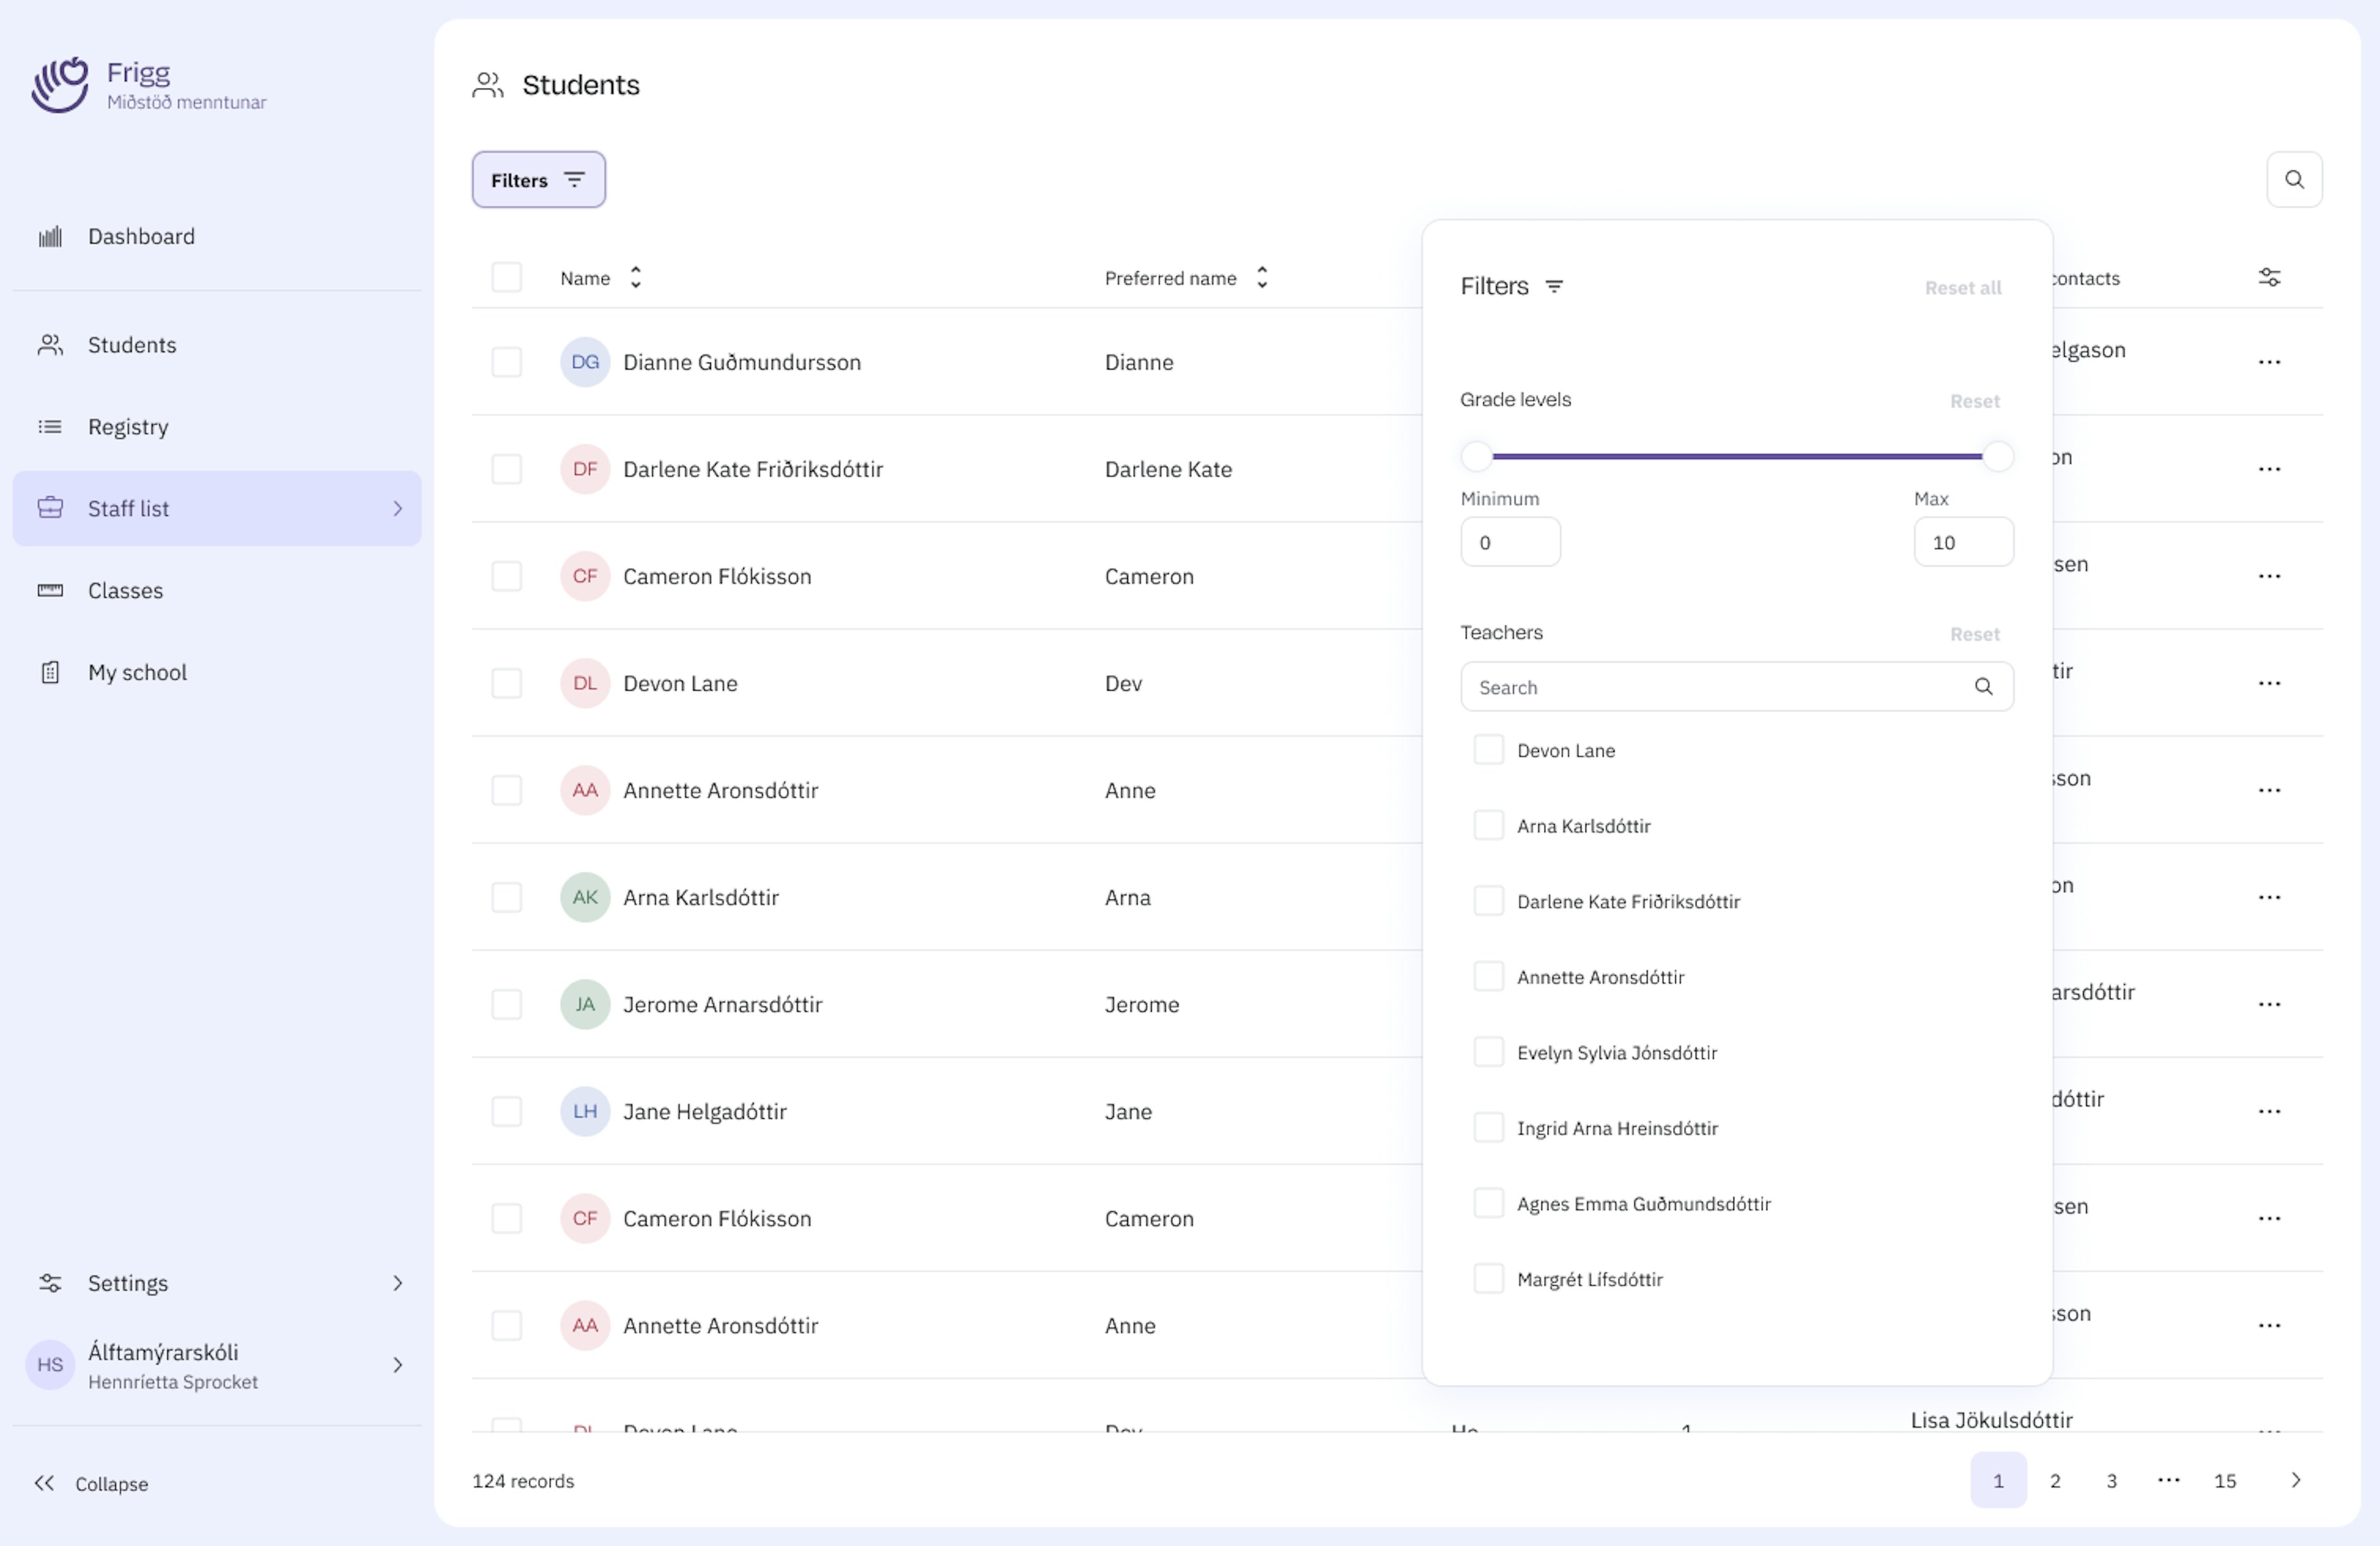Go to page 2 of records

[x=2055, y=1481]
